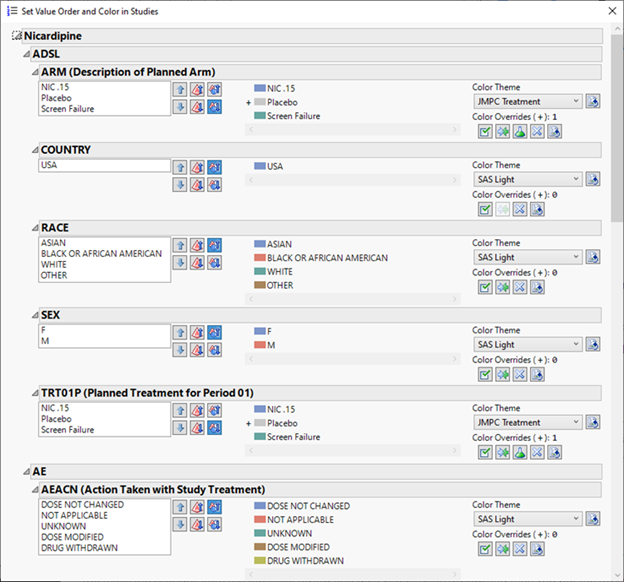Click flask icon under ARM color overrides
Viewport: 624px width, 582px height.
[520, 131]
